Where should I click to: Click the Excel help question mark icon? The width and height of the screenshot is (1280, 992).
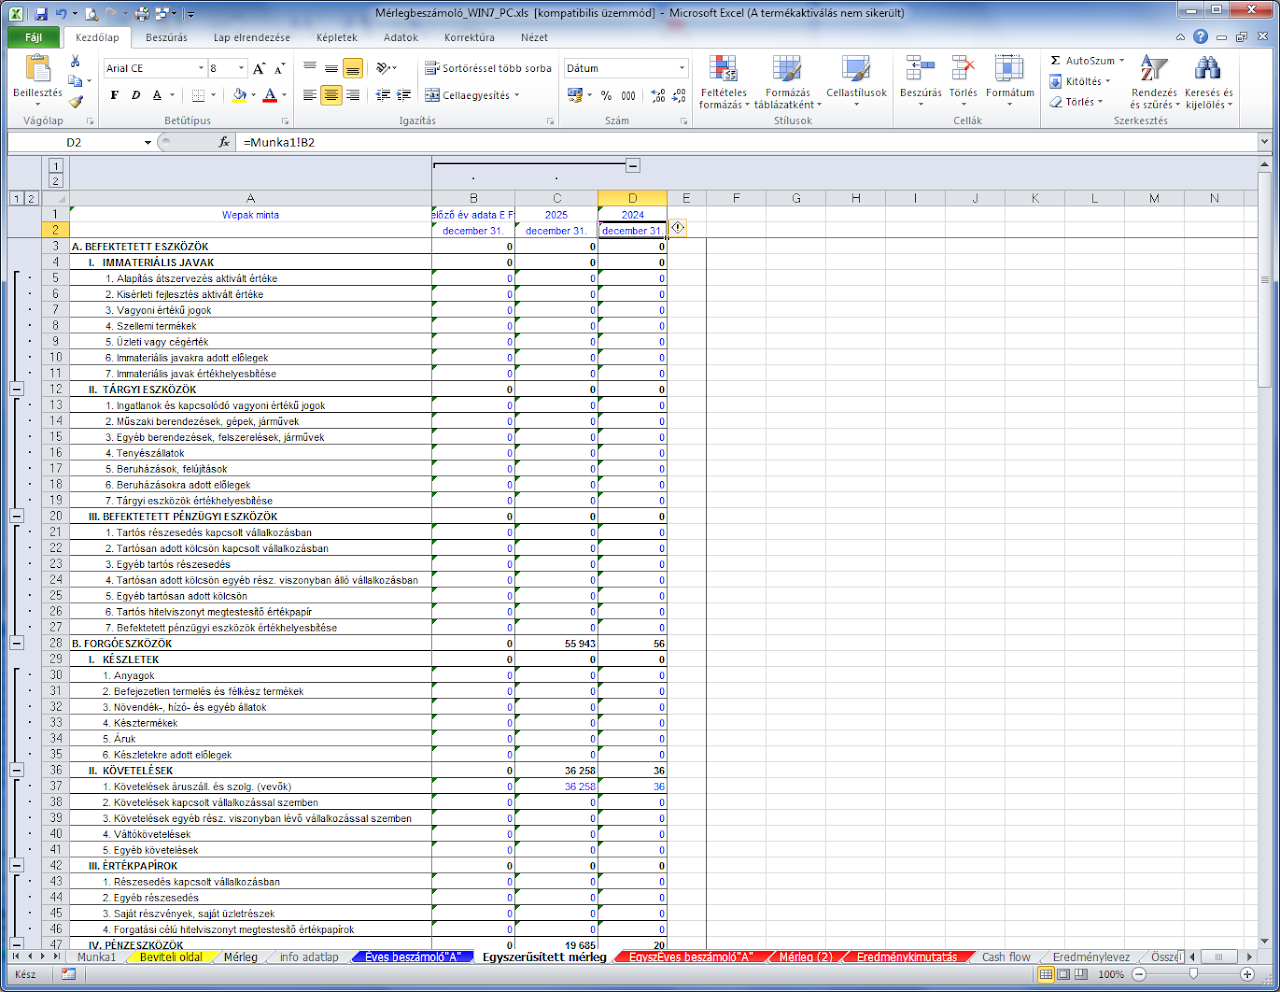[1200, 37]
